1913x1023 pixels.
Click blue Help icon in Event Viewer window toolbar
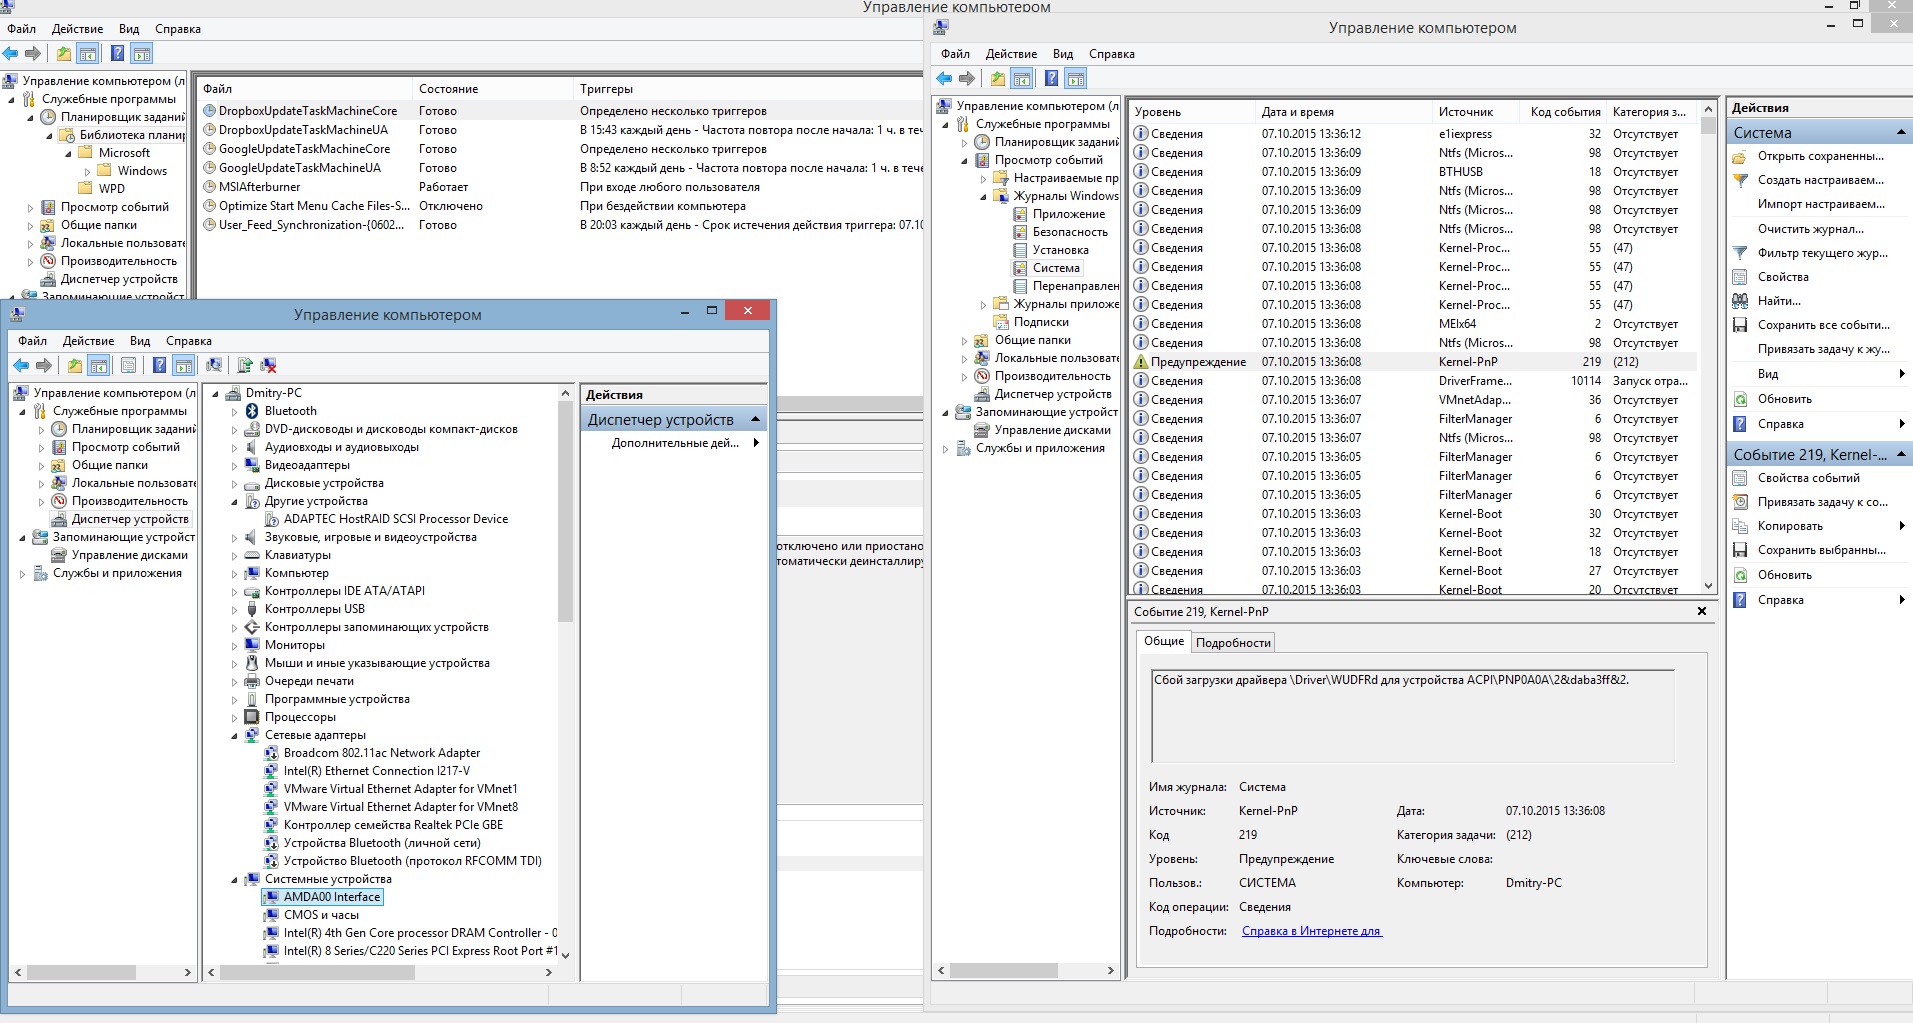click(x=1051, y=79)
